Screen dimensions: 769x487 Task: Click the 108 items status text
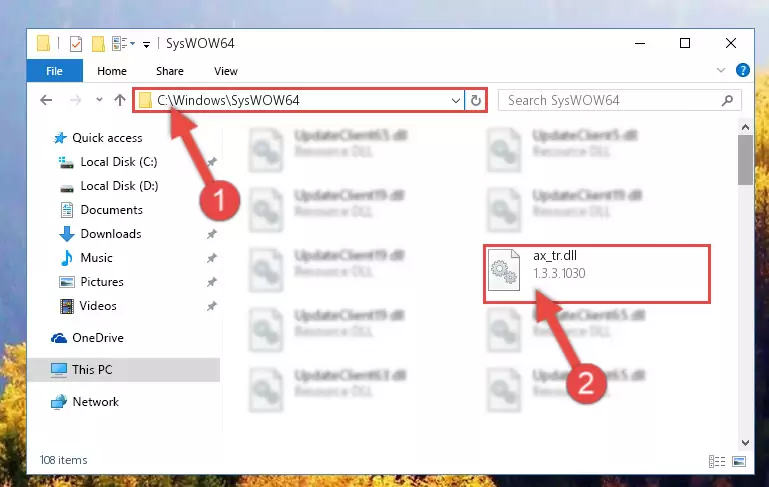tap(64, 460)
